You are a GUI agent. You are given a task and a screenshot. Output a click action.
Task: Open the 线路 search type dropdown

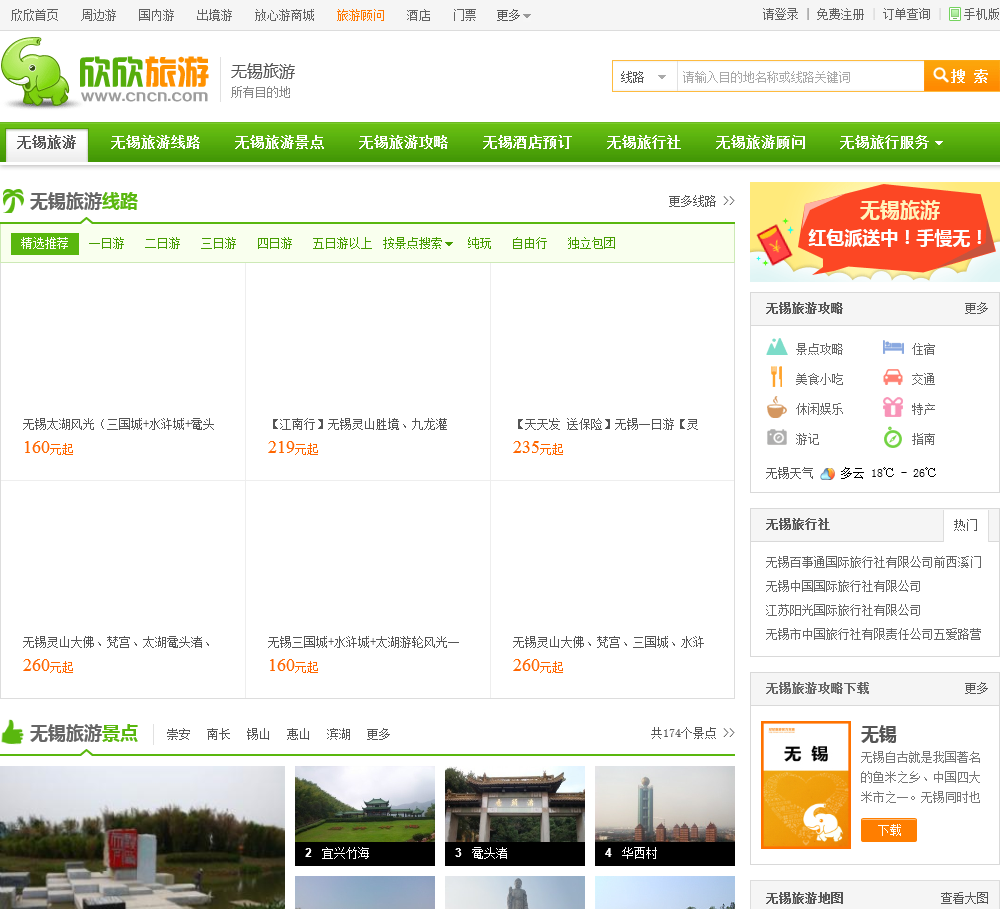pos(644,77)
